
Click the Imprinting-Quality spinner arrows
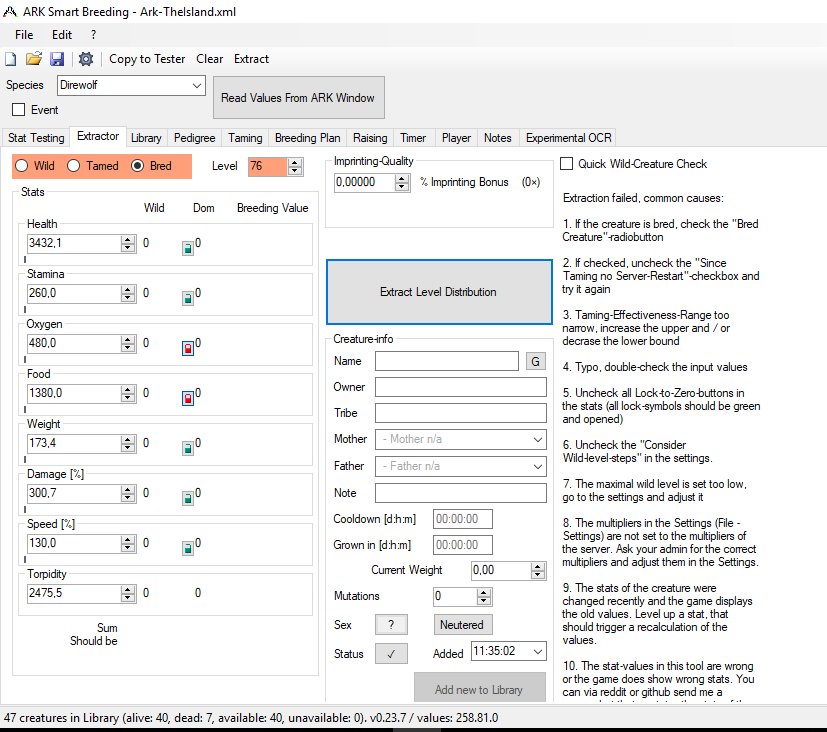click(x=402, y=182)
